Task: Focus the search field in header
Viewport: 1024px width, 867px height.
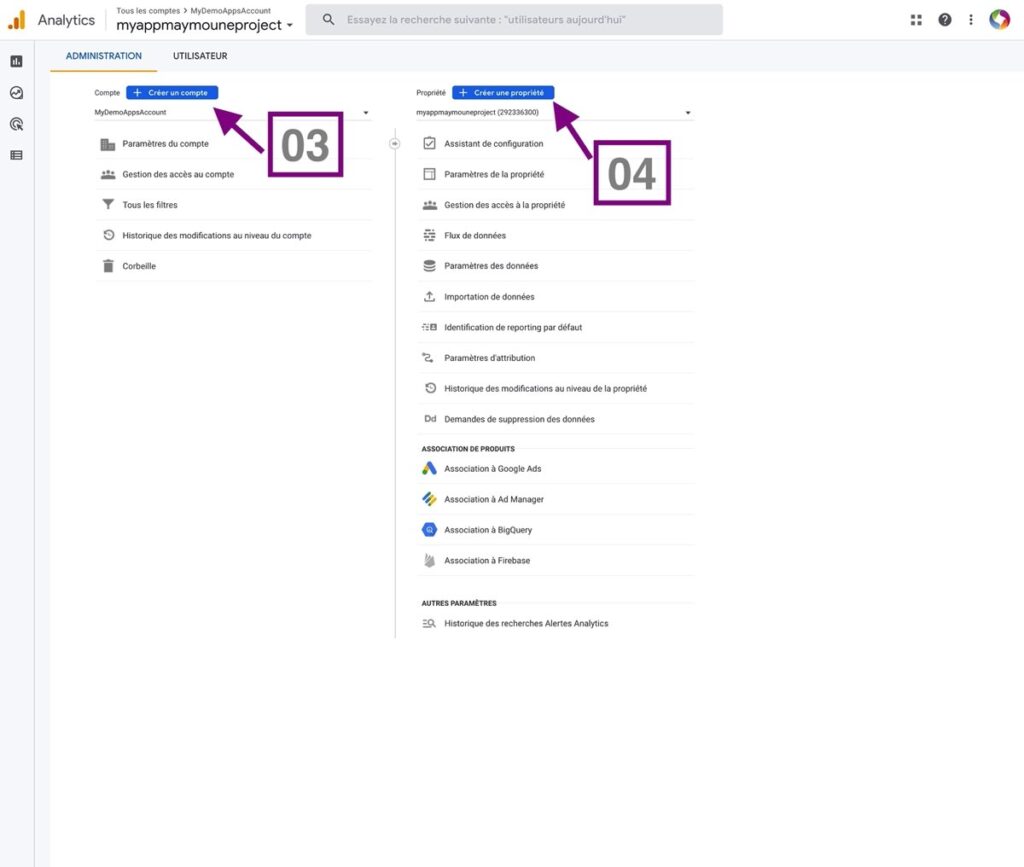Action: pos(514,20)
